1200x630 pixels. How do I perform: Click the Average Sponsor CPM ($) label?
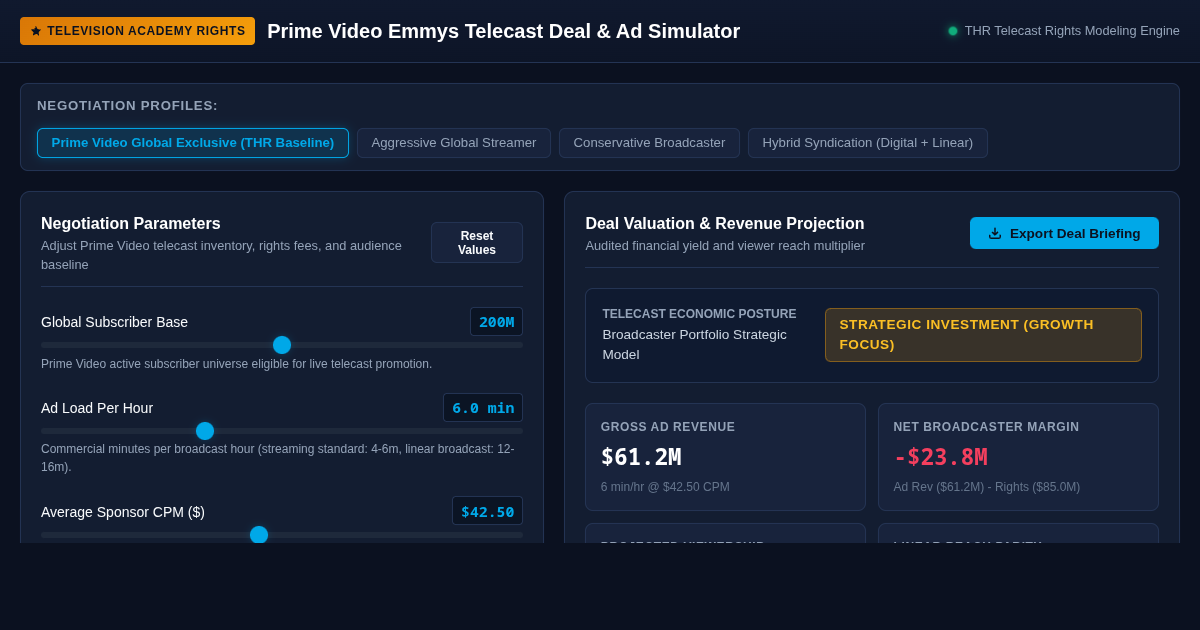123,512
